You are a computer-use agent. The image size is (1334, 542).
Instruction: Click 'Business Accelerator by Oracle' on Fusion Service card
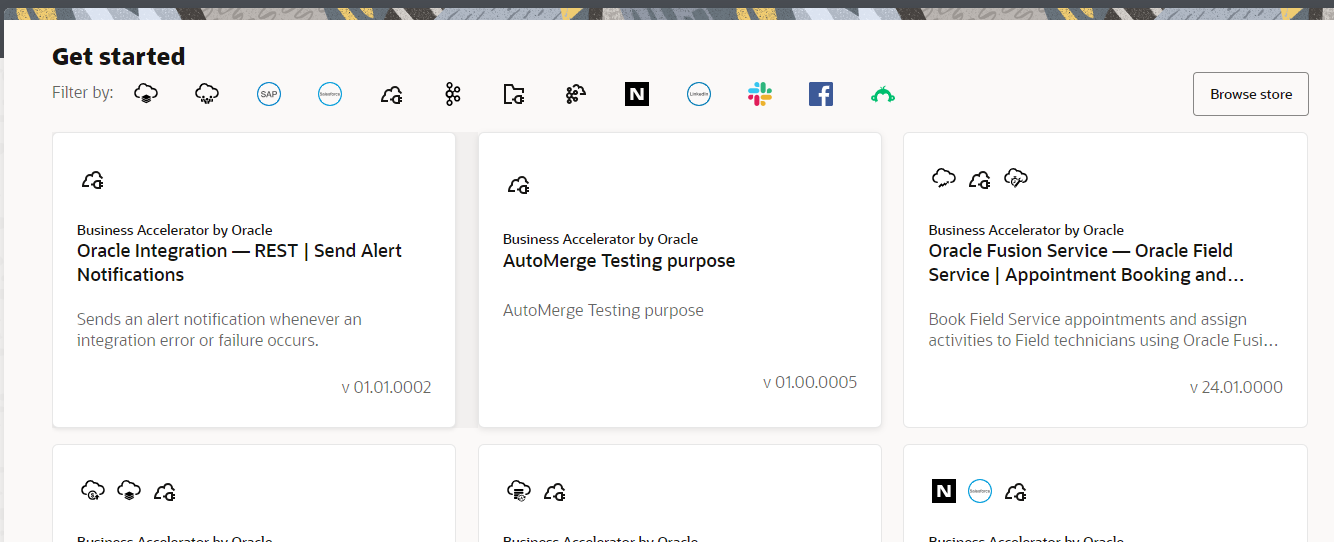pyautogui.click(x=1026, y=230)
